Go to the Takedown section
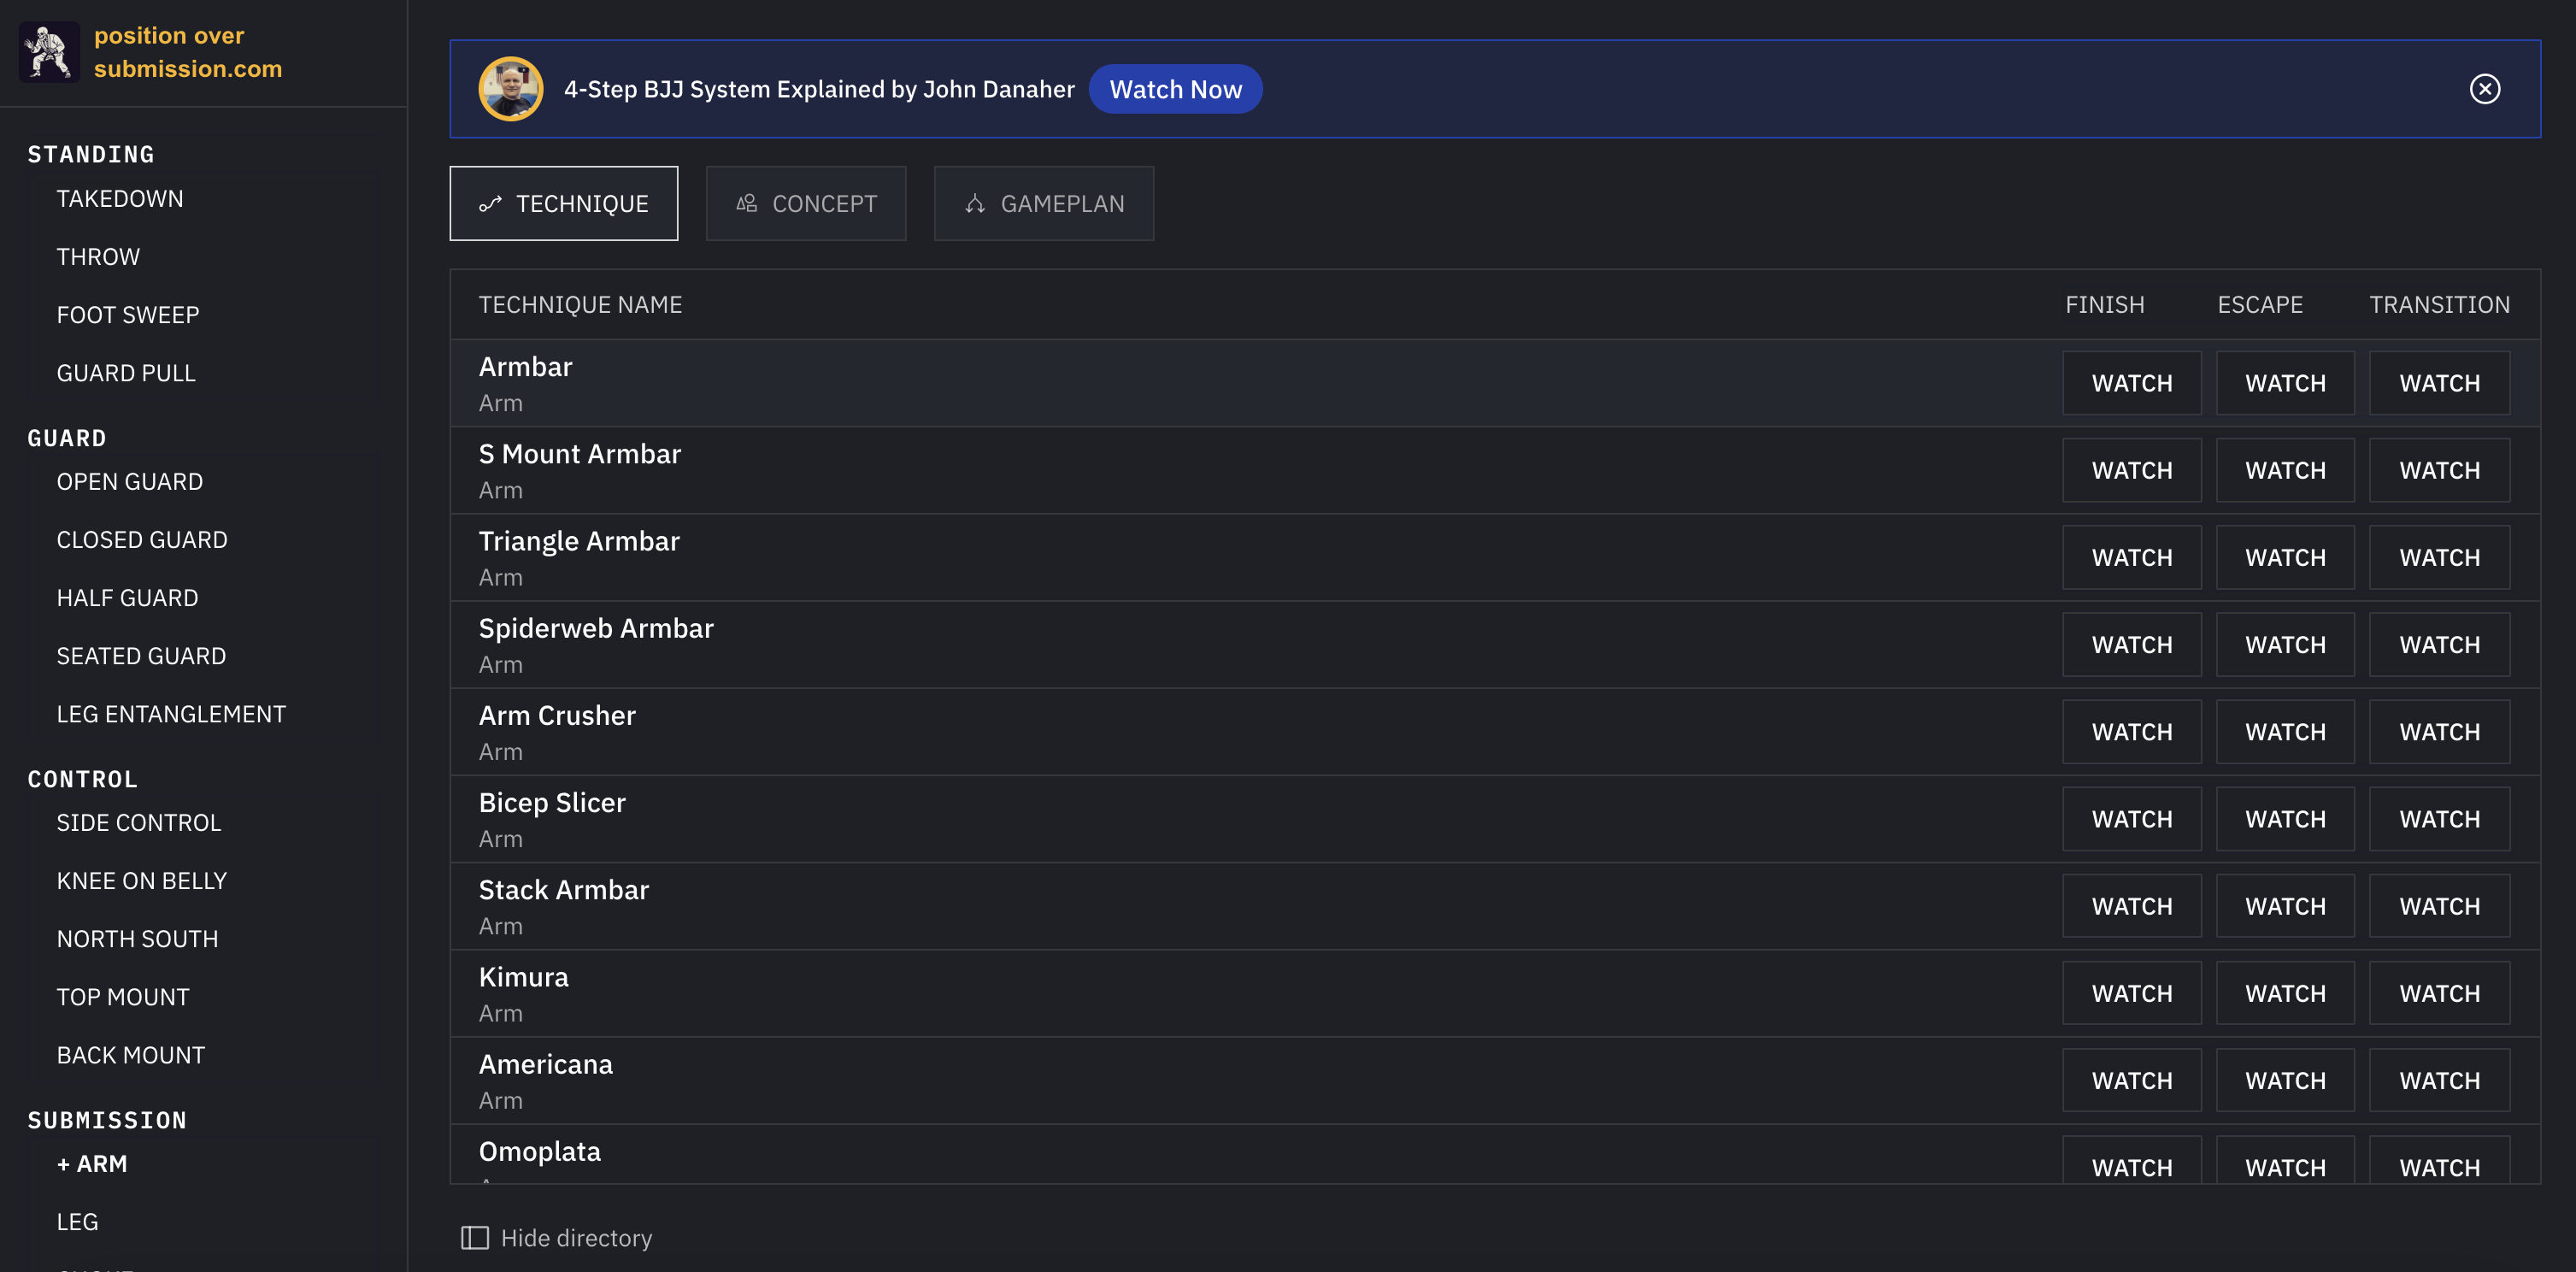2576x1272 pixels. pos(120,199)
